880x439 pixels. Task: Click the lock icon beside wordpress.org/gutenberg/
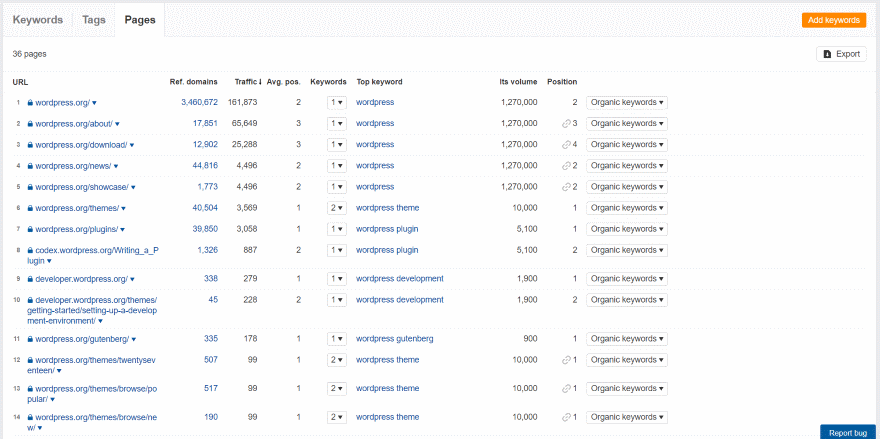30,340
